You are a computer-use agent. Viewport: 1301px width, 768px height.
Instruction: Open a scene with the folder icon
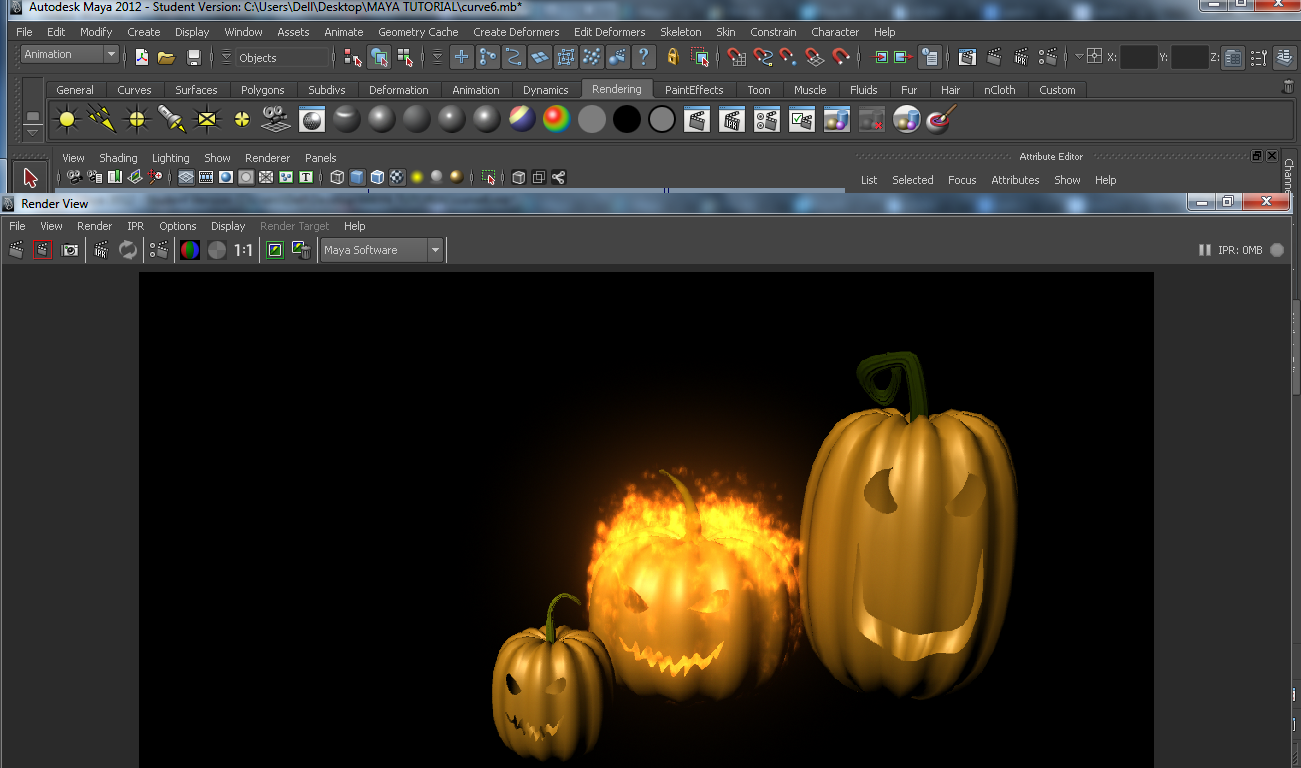(167, 57)
